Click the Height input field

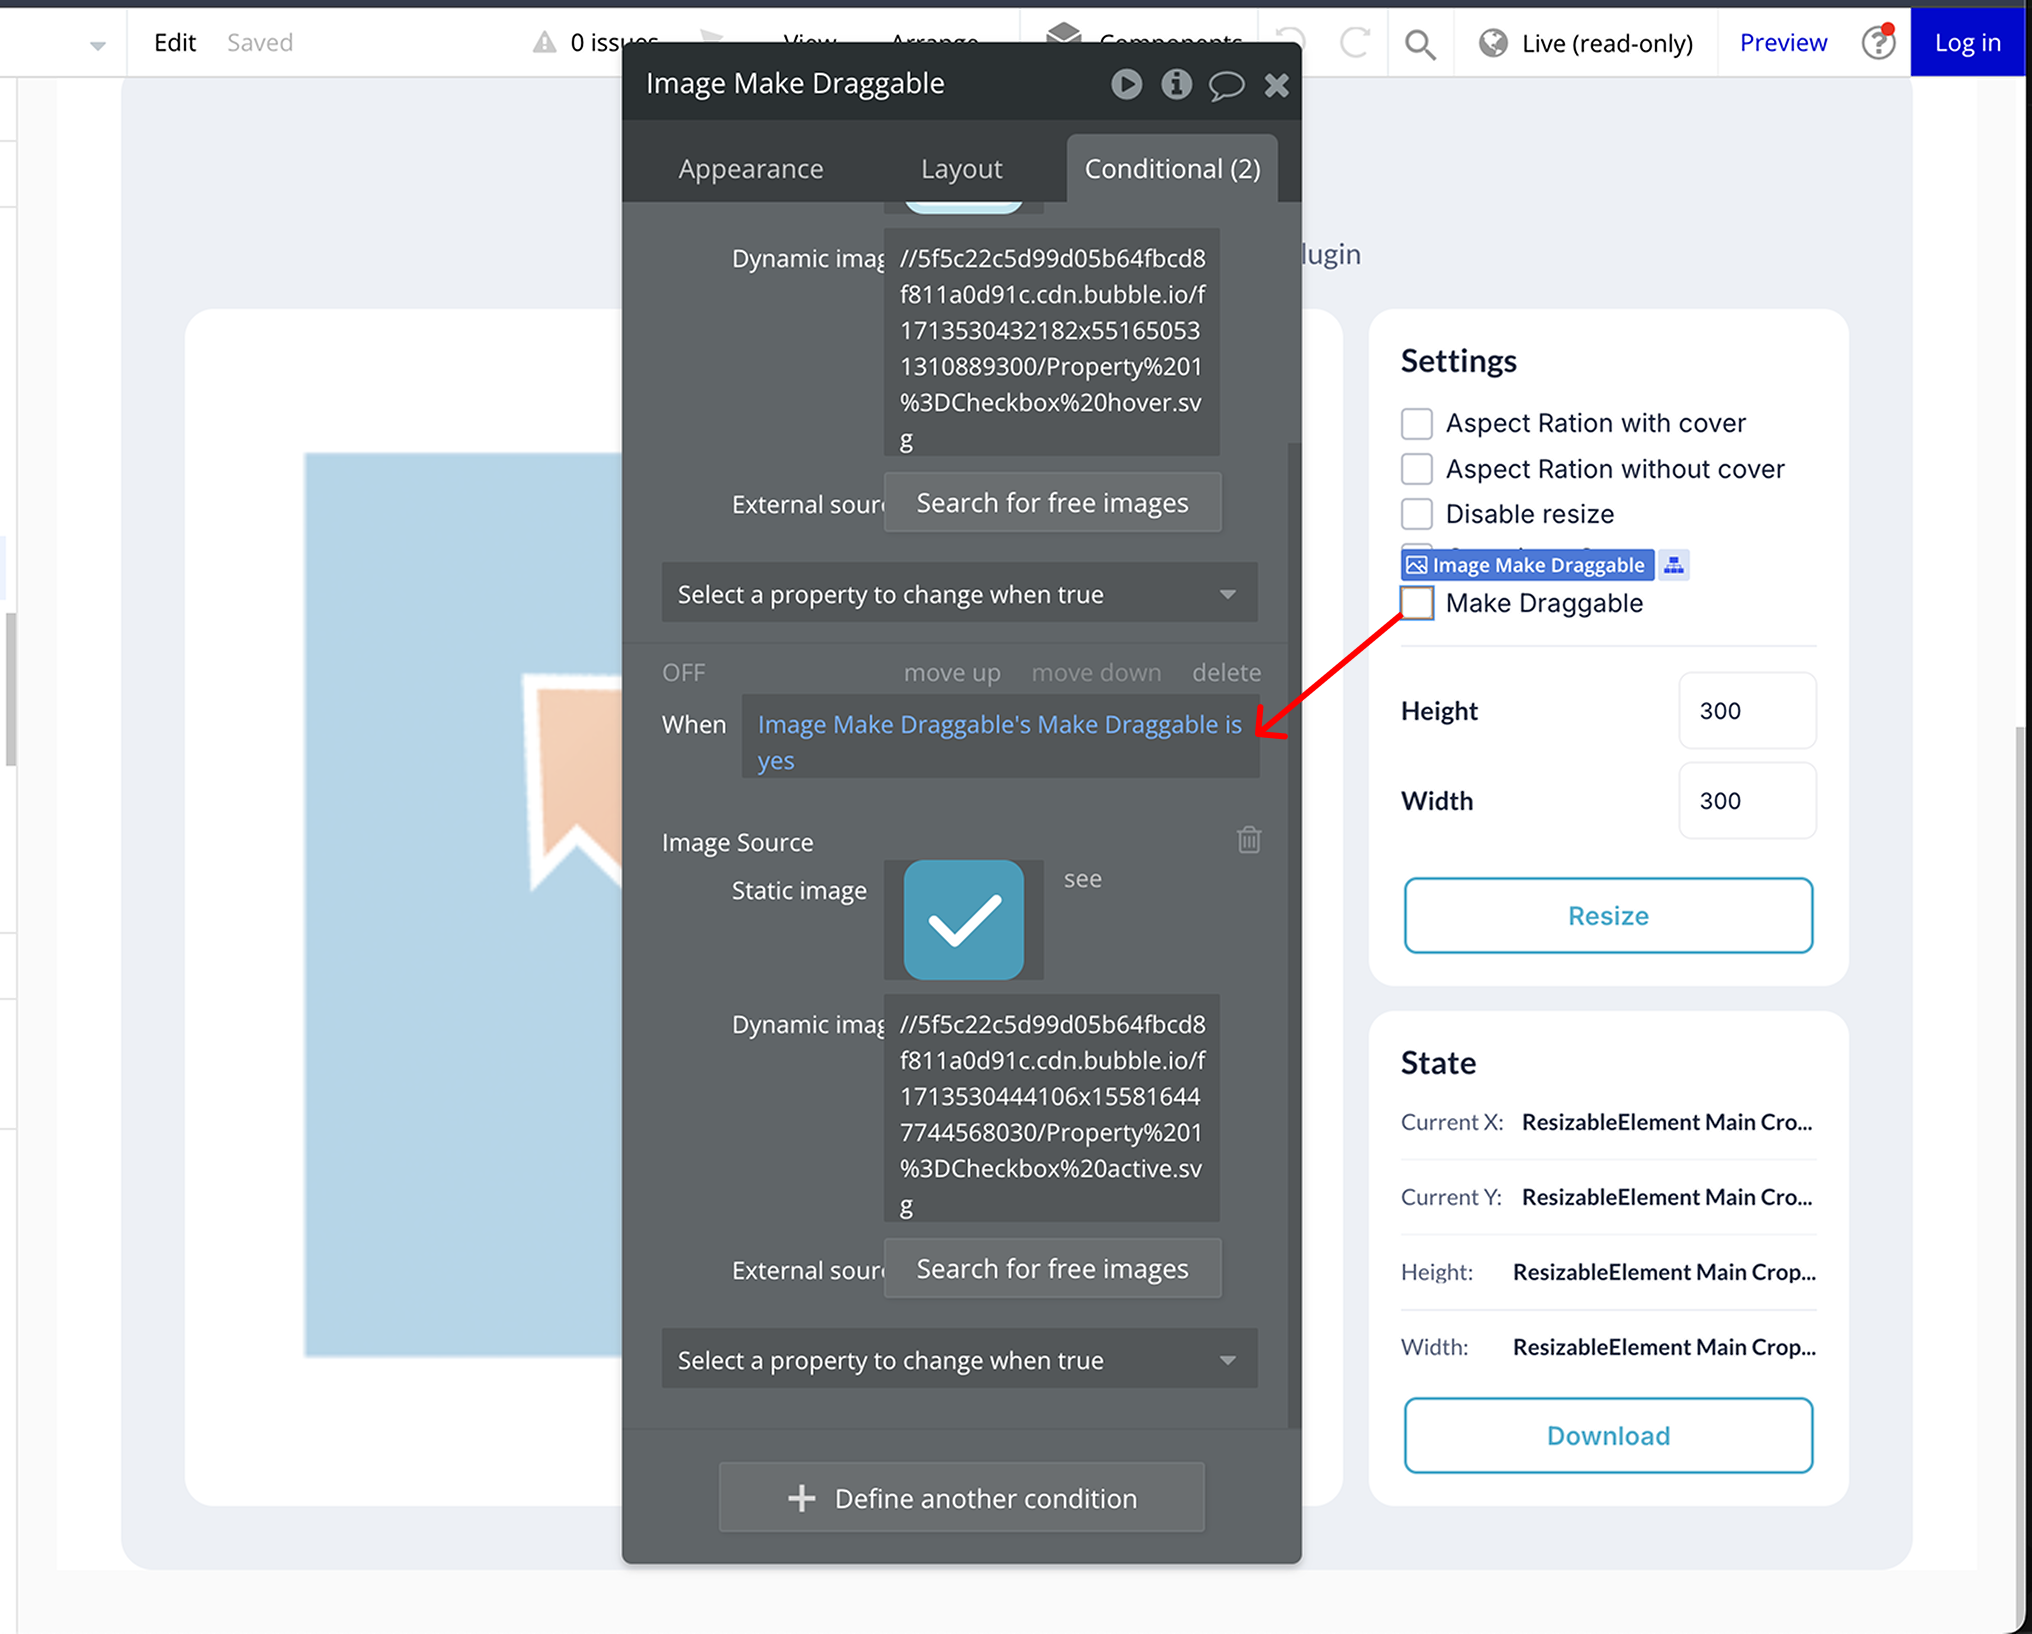(1746, 711)
